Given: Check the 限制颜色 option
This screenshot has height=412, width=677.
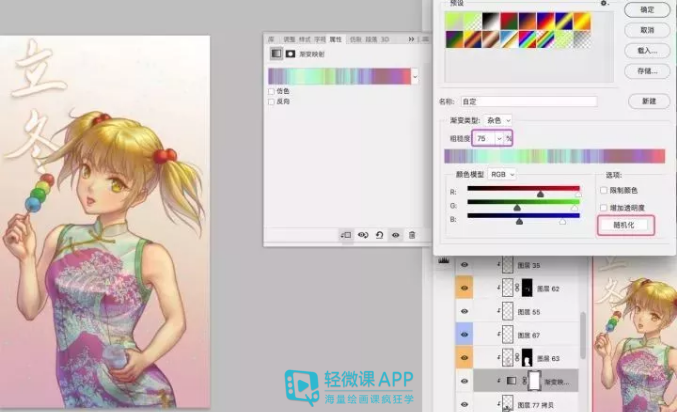Looking at the screenshot, I should coord(604,190).
